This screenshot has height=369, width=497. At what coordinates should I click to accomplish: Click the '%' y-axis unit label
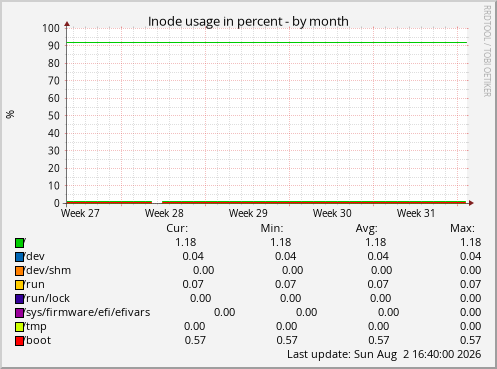(x=10, y=114)
